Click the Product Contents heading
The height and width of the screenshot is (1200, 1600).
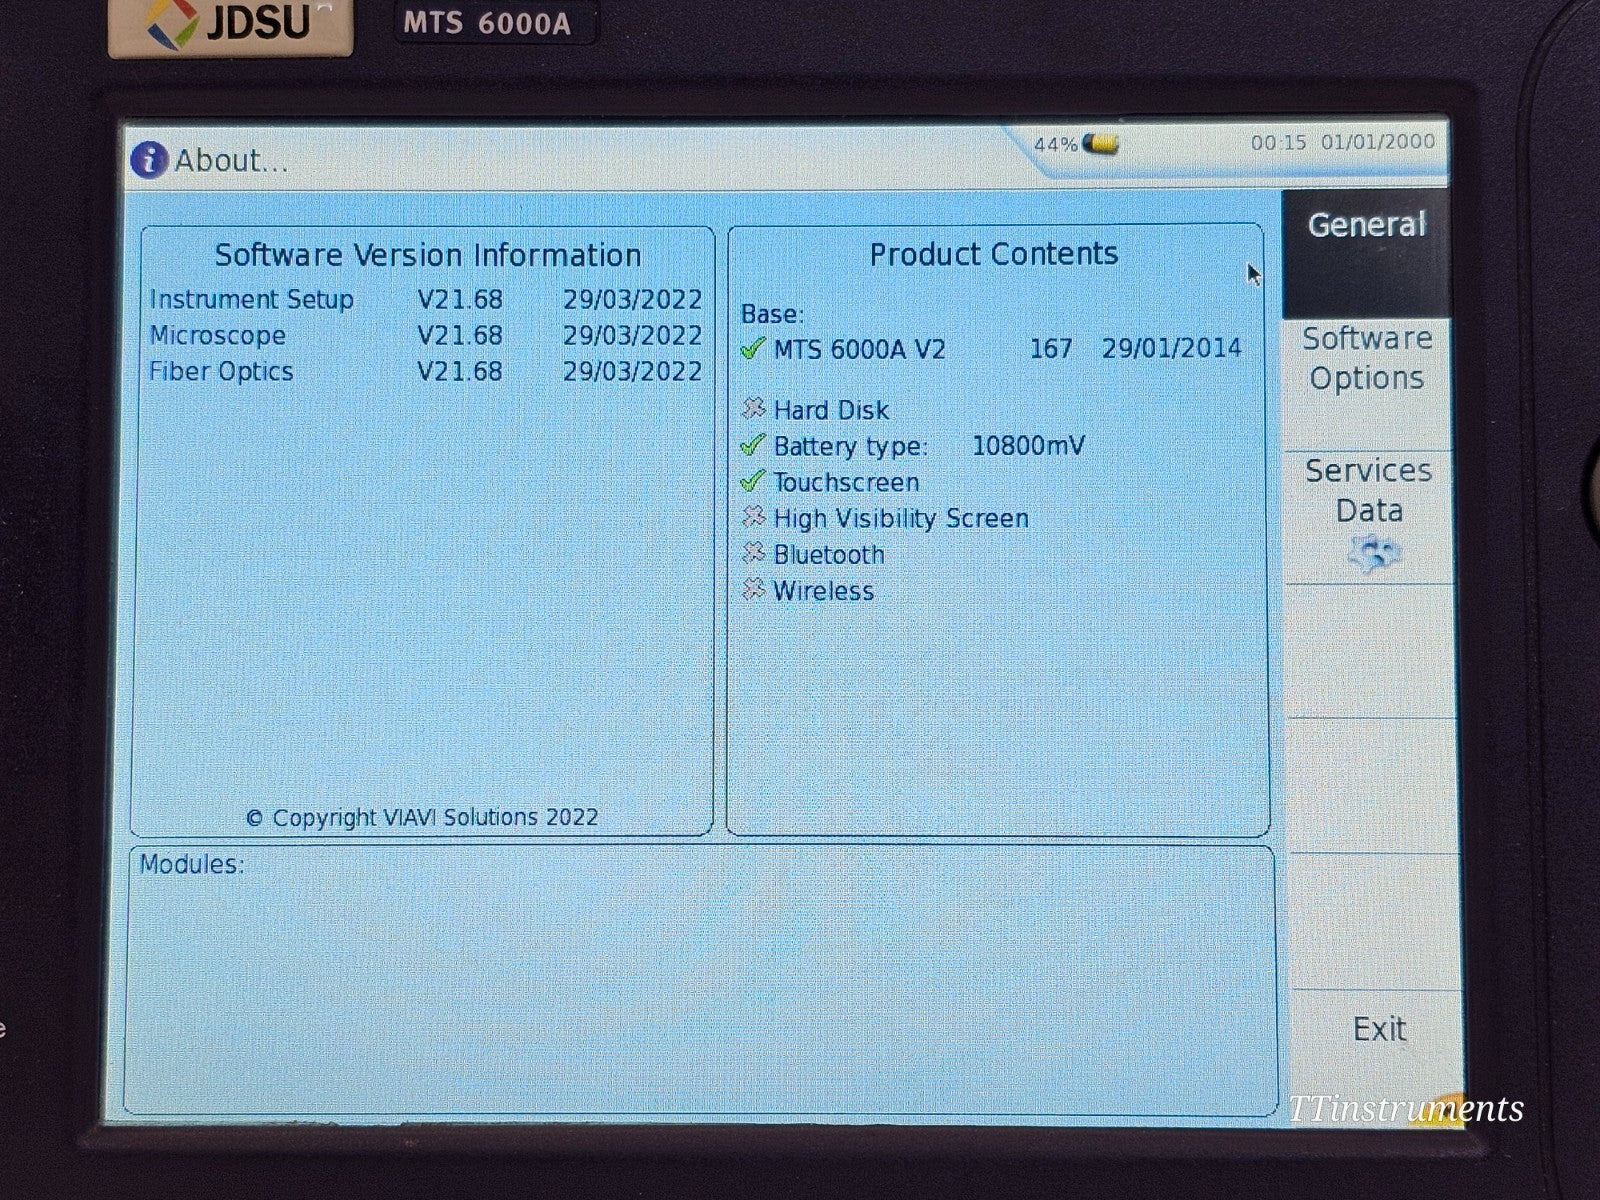click(993, 254)
